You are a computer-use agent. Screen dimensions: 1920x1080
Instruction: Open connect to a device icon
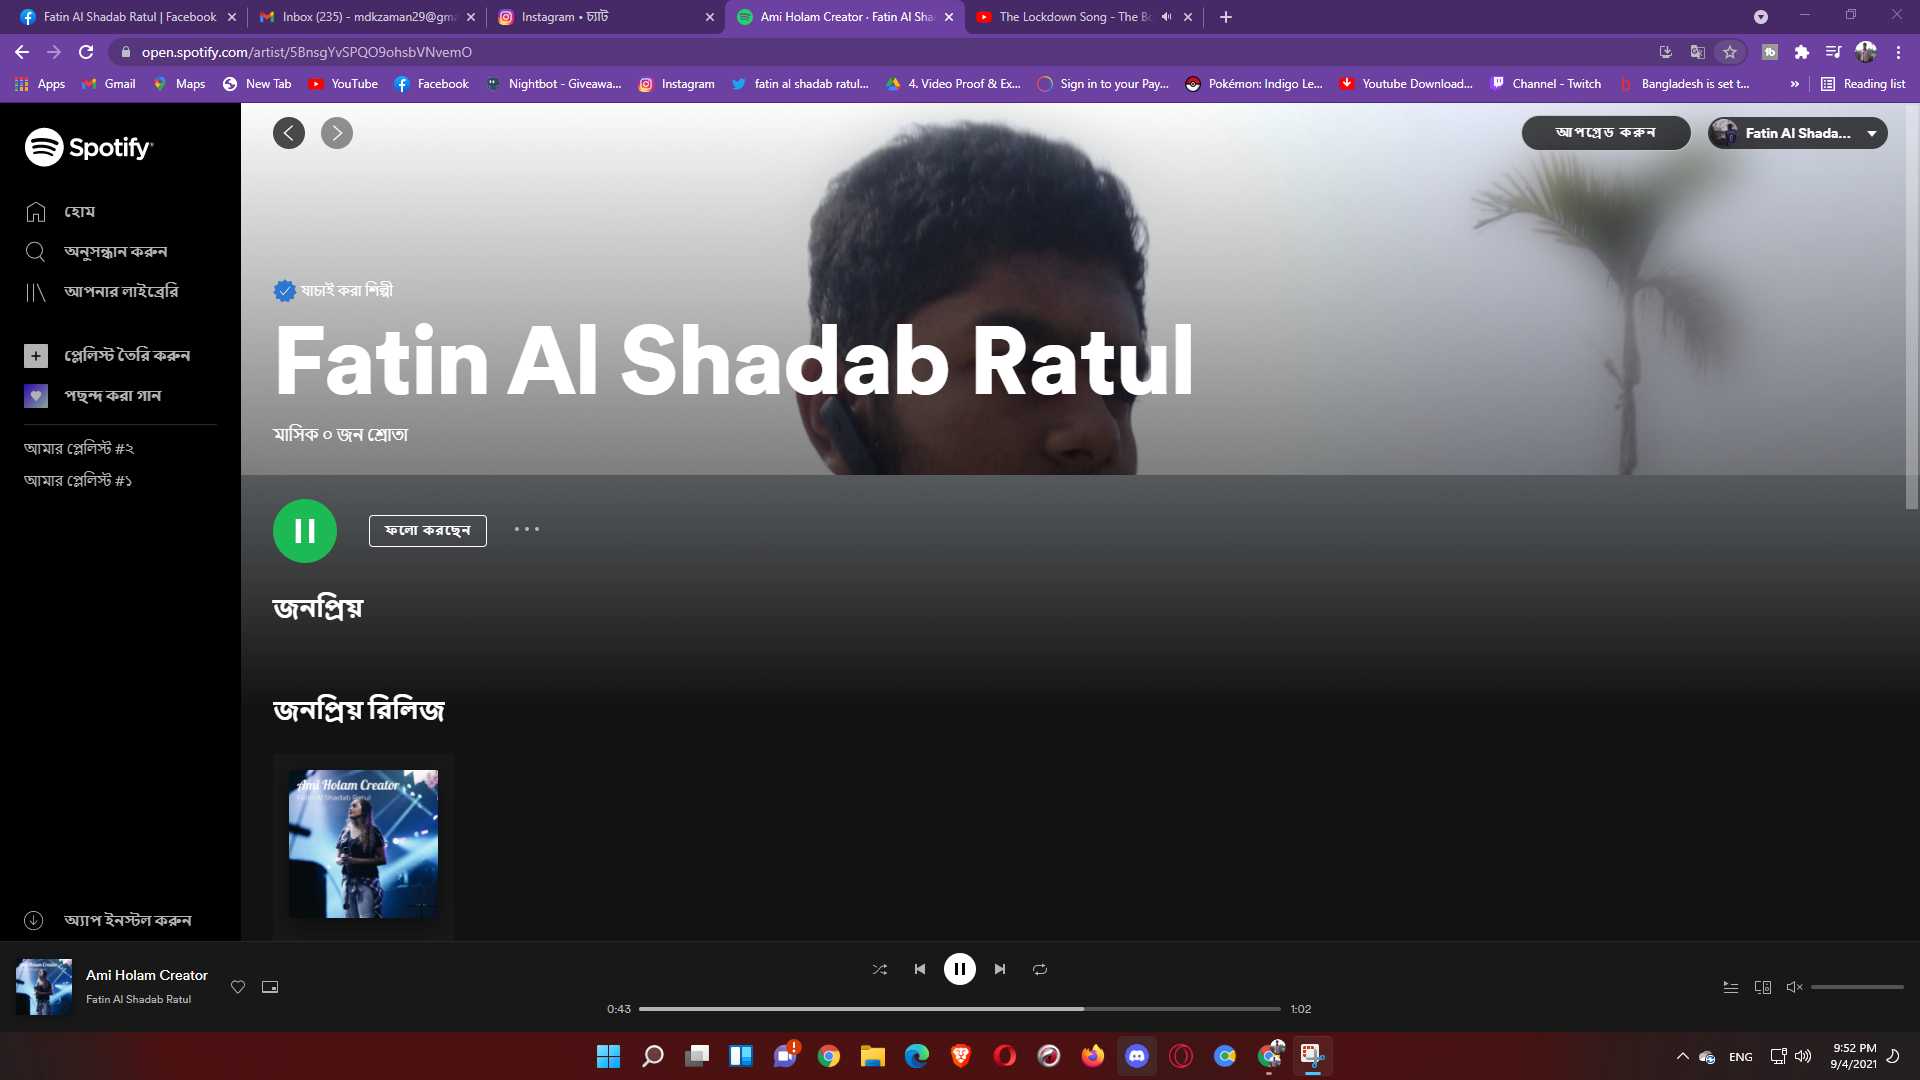point(1763,987)
